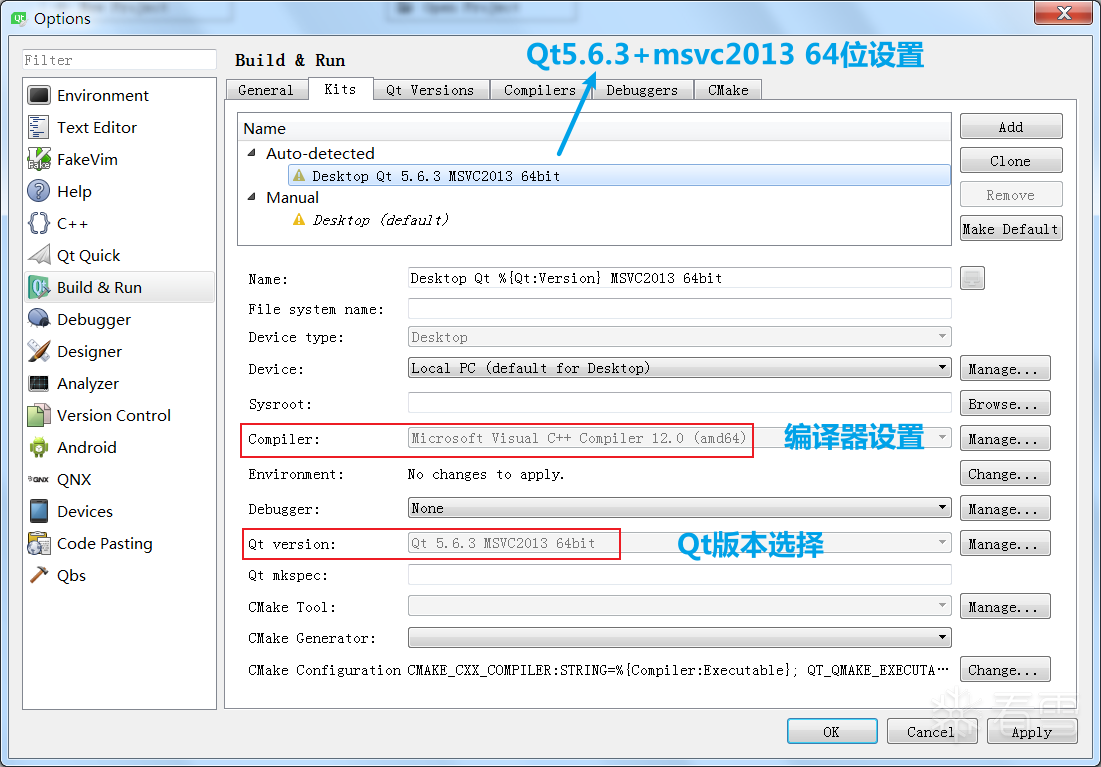Click the kit icon button beside Name field

[972, 278]
